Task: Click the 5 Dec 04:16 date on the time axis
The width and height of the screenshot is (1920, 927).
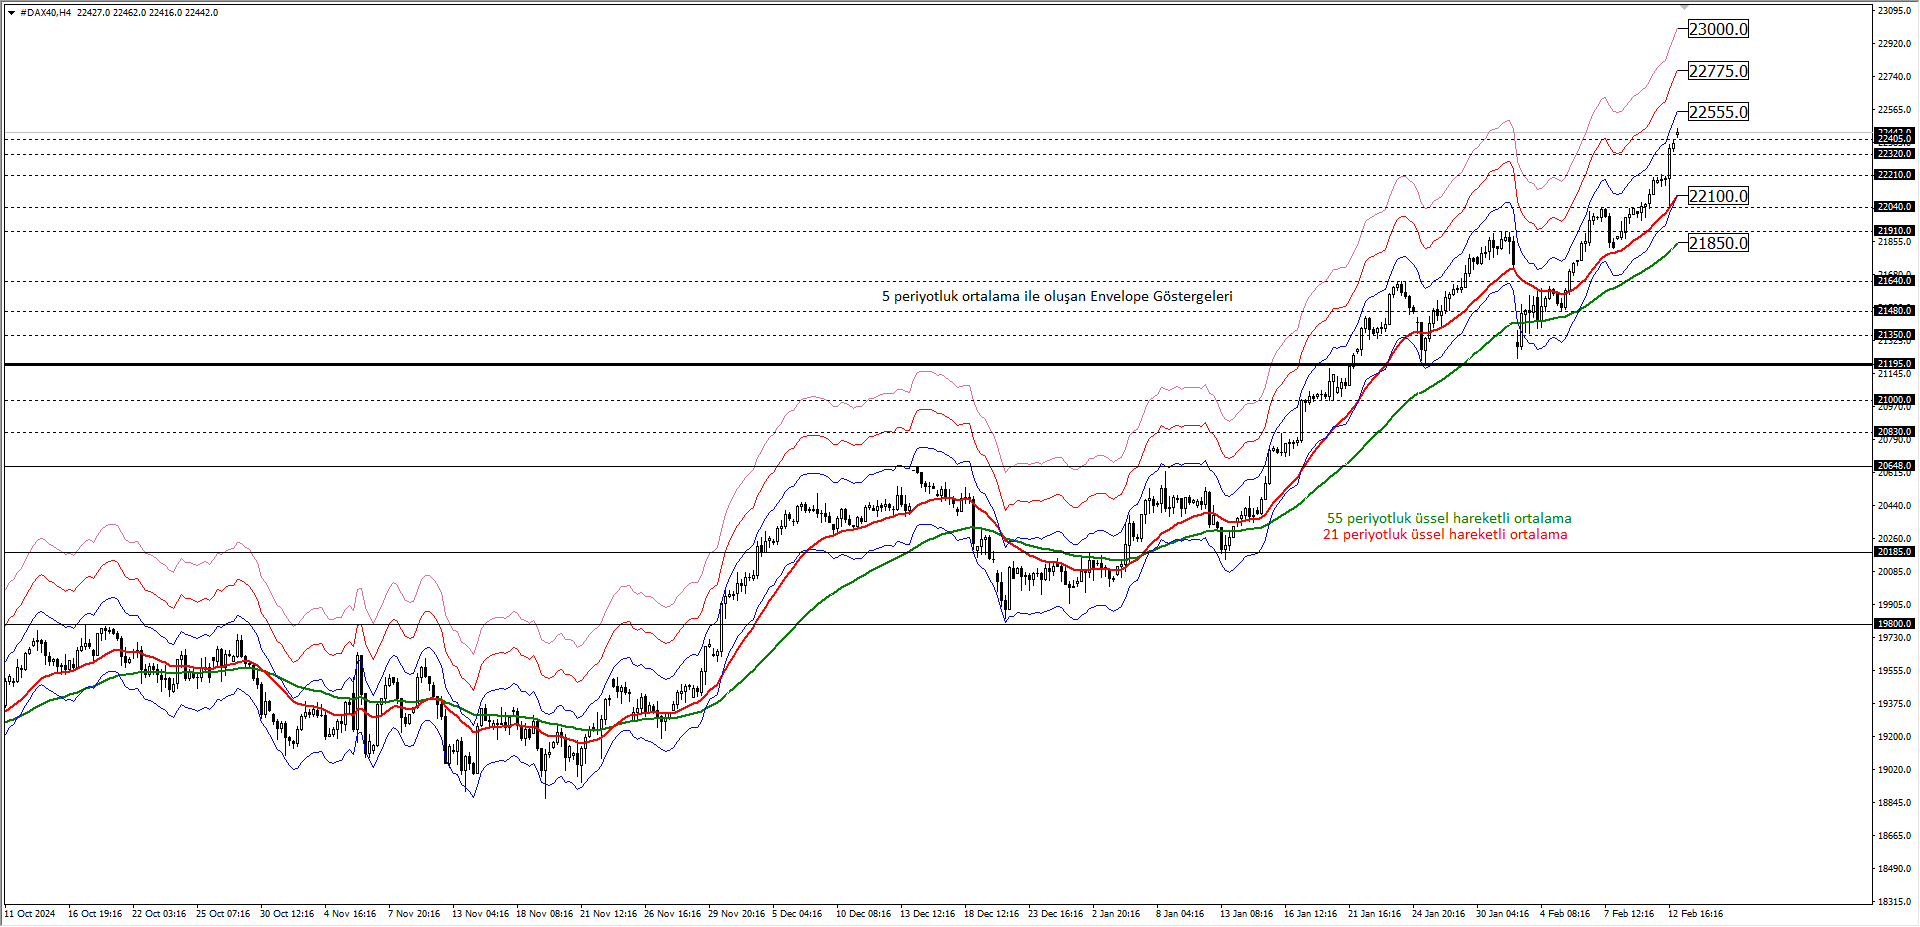Action: 797,914
